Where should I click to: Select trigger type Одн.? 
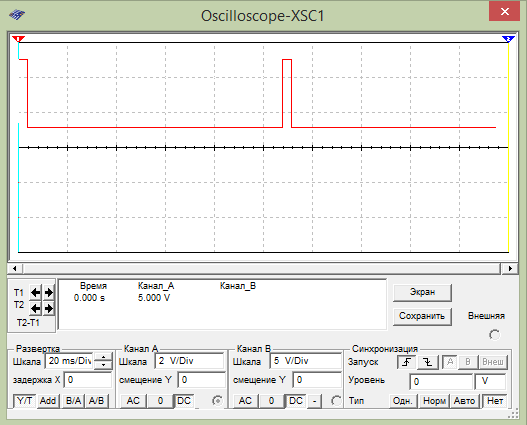point(403,401)
